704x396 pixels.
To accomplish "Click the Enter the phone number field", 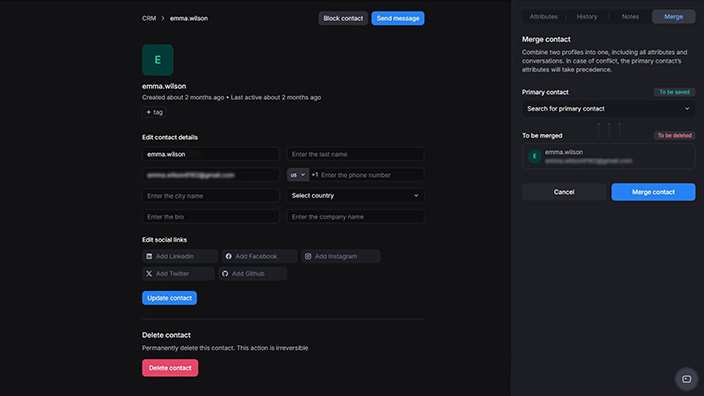I will tap(367, 175).
